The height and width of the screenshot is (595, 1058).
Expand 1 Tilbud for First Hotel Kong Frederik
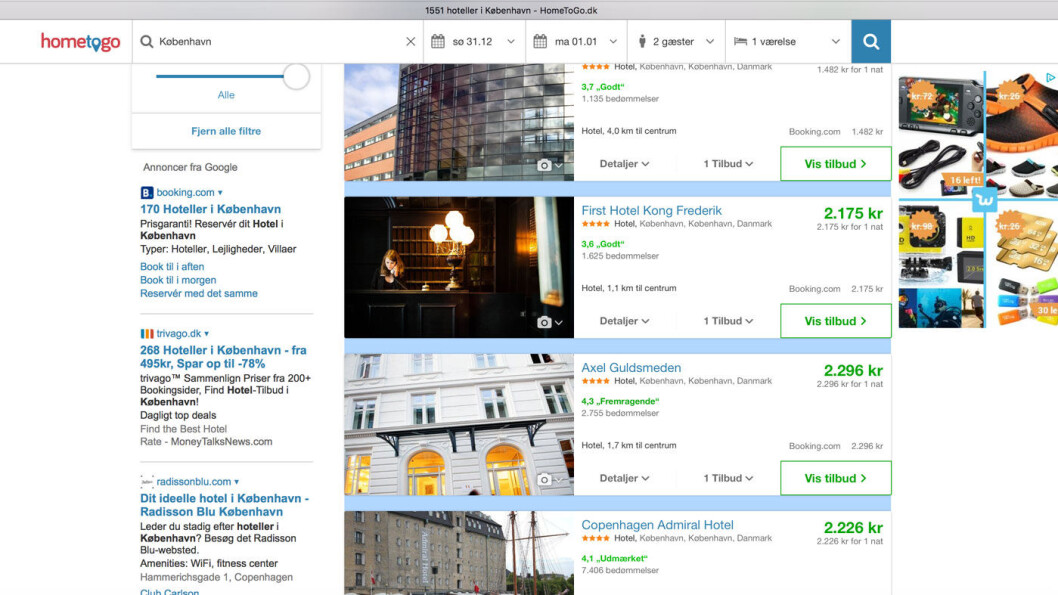pyautogui.click(x=728, y=321)
